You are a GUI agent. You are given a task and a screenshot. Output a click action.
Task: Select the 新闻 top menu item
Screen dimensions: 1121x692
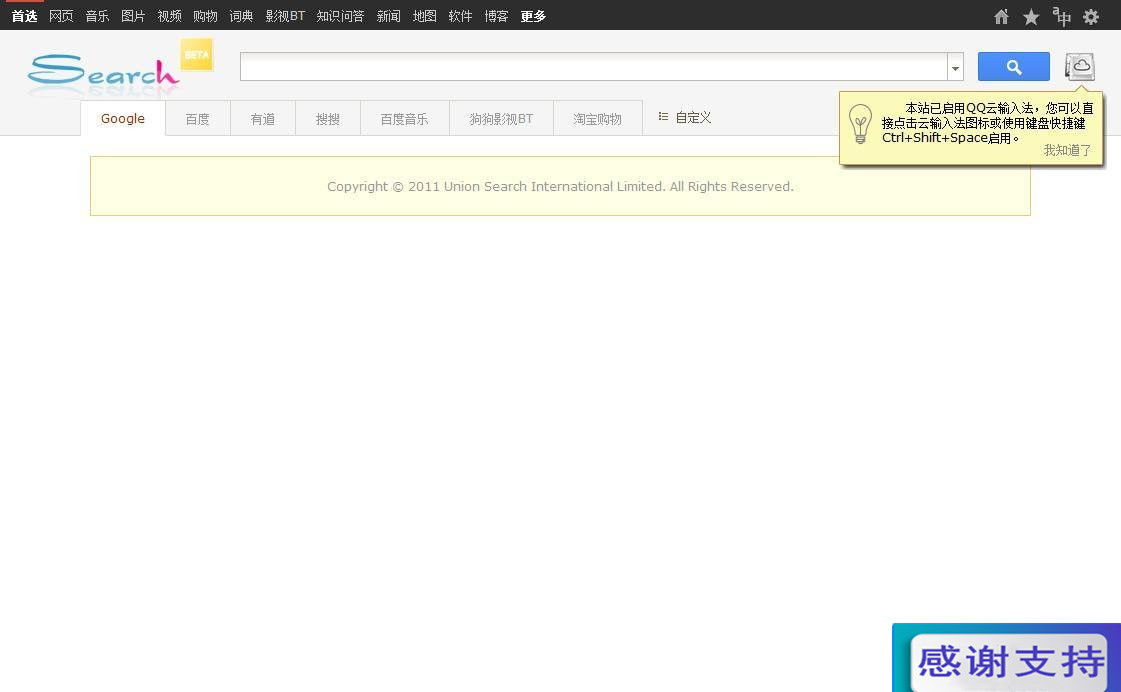pos(388,16)
